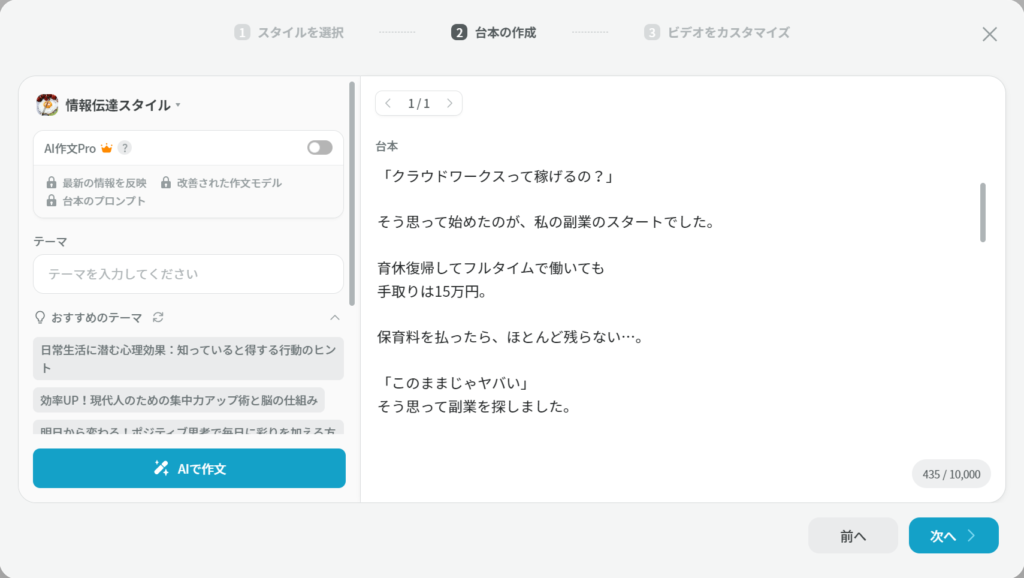The width and height of the screenshot is (1024, 578).
Task: Click the question mark help icon
Action: point(125,148)
